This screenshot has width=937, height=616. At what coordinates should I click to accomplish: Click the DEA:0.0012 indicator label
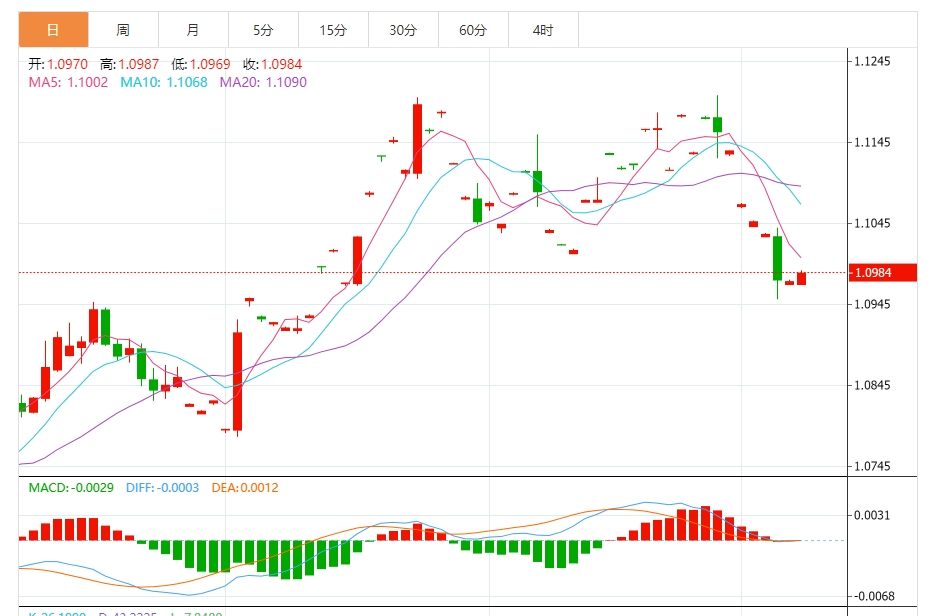point(245,488)
